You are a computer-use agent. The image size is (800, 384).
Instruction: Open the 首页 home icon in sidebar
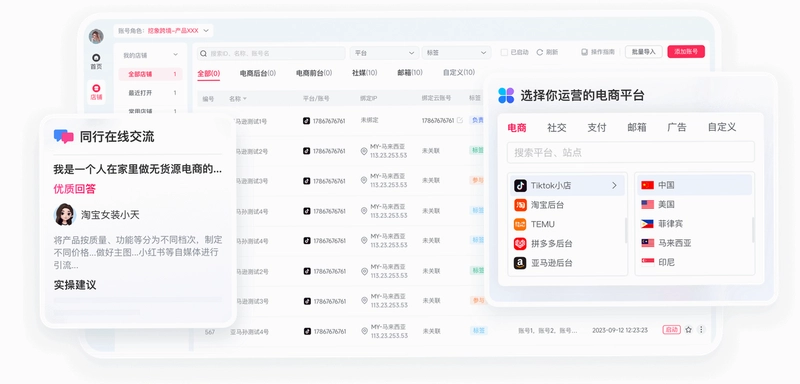[96, 58]
